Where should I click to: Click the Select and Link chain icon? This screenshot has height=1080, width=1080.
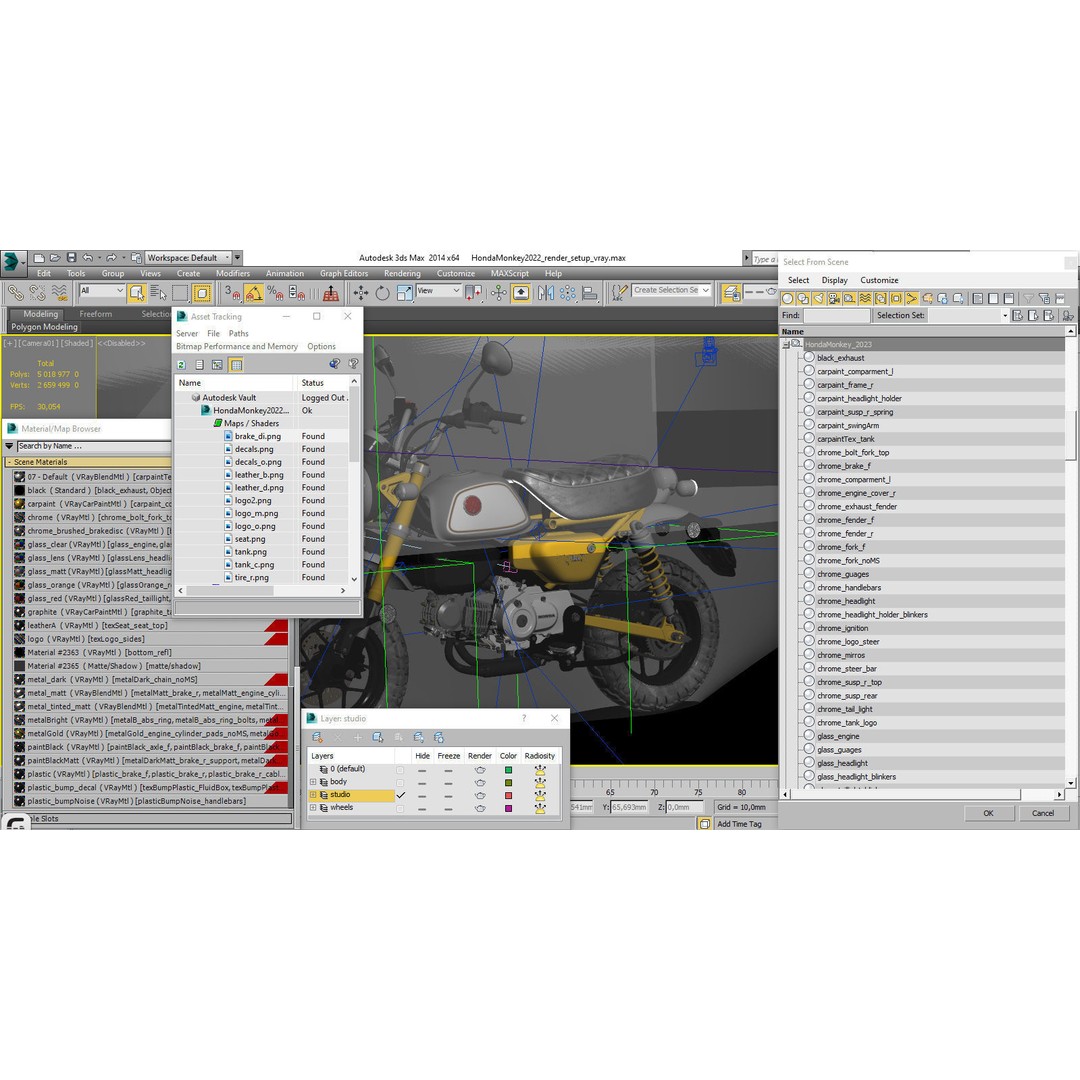click(15, 293)
